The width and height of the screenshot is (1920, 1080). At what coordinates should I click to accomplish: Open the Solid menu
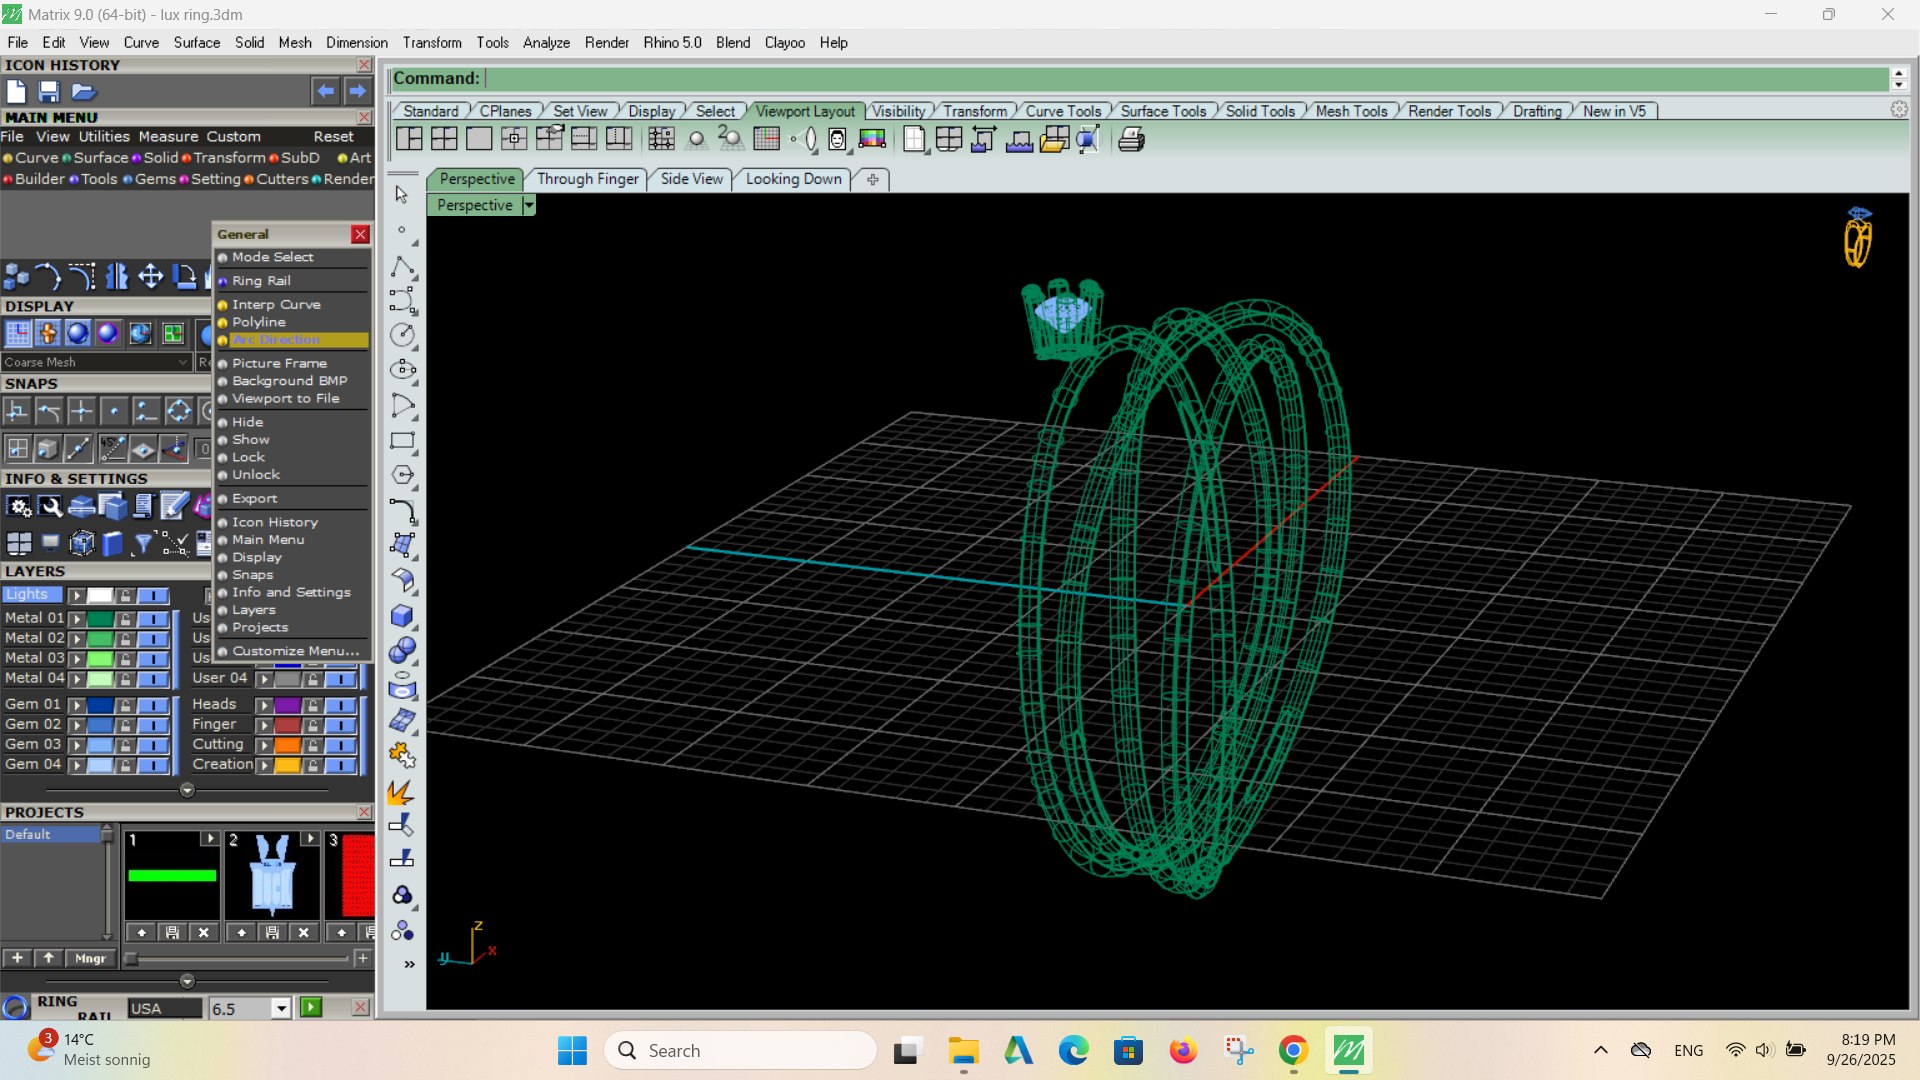tap(249, 43)
